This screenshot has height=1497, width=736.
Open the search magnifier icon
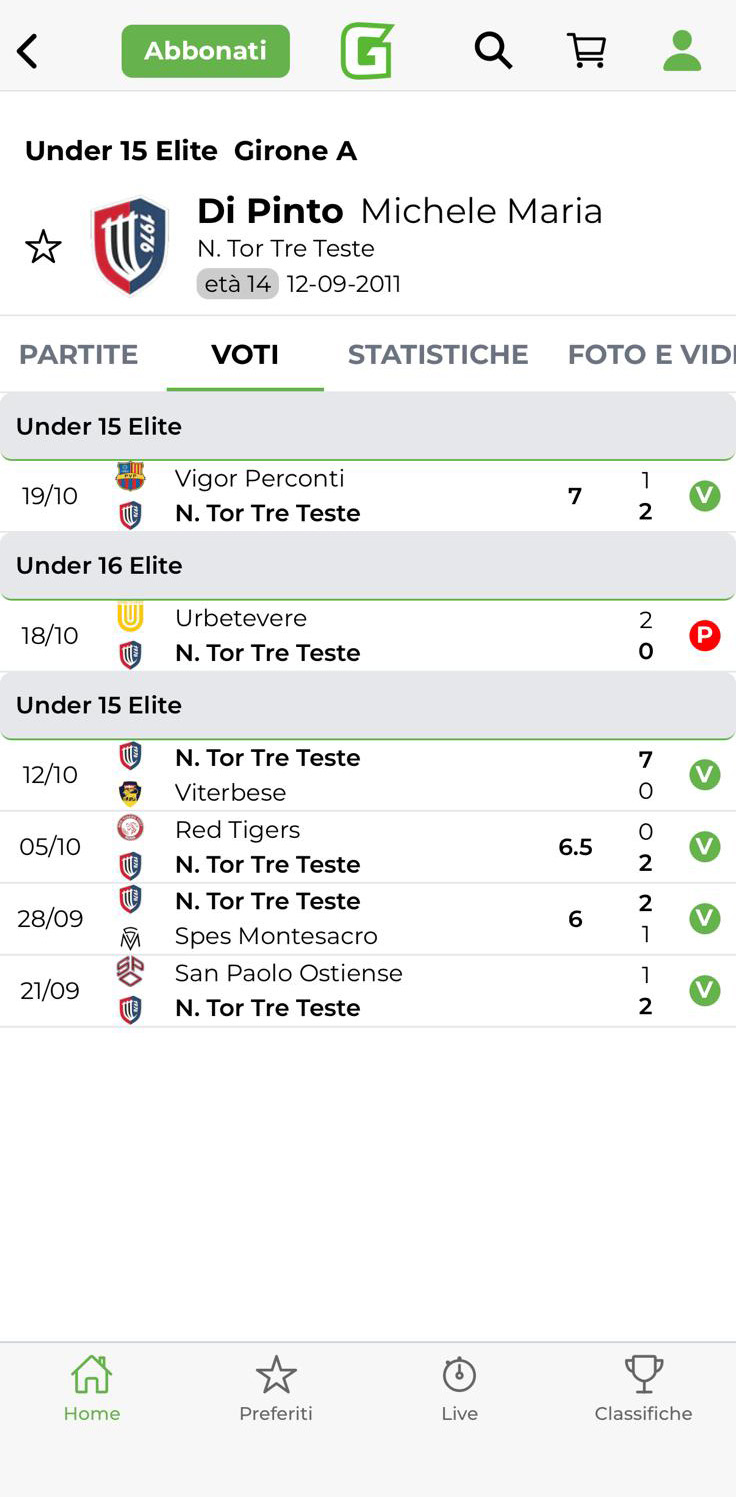pos(492,50)
